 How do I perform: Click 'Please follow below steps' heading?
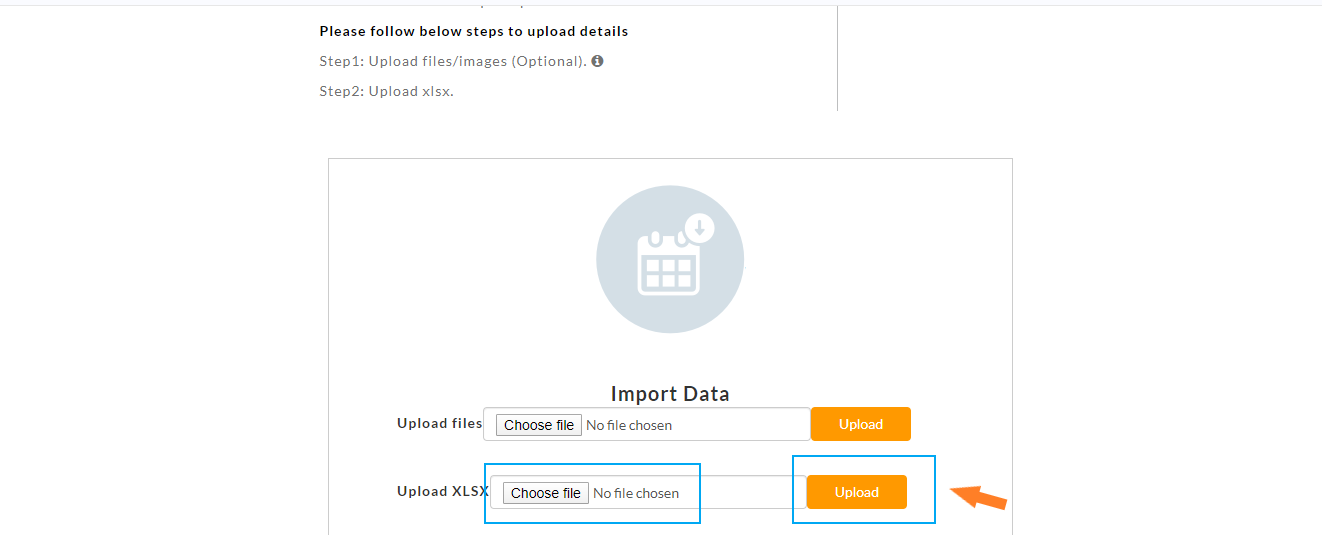[474, 31]
